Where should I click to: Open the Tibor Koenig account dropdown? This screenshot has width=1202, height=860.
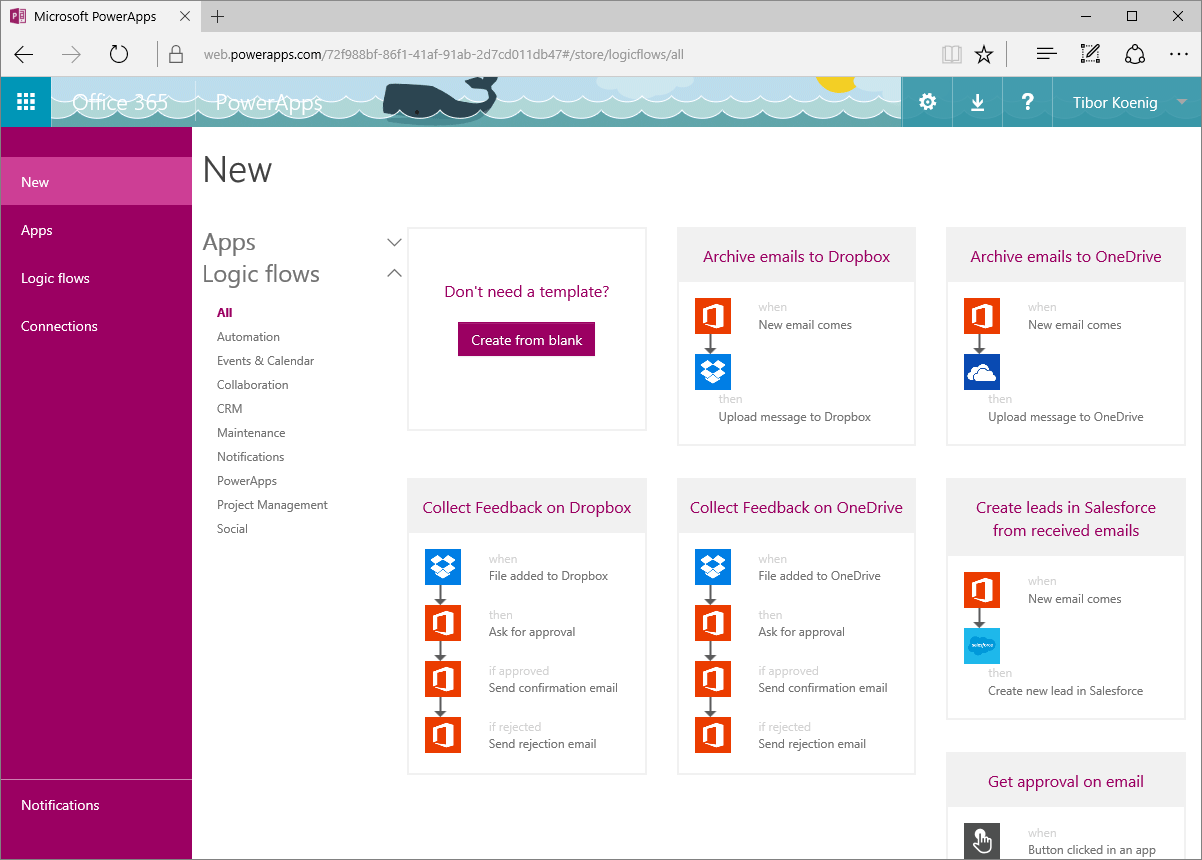click(1127, 102)
